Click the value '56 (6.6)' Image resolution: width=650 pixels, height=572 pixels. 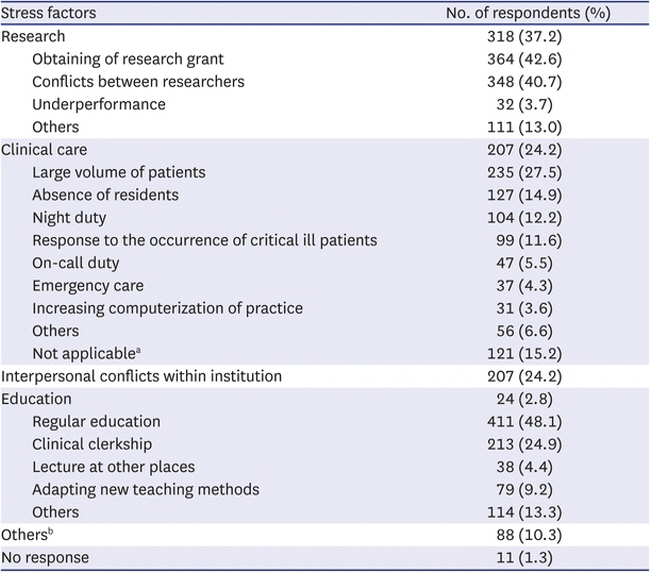point(524,331)
